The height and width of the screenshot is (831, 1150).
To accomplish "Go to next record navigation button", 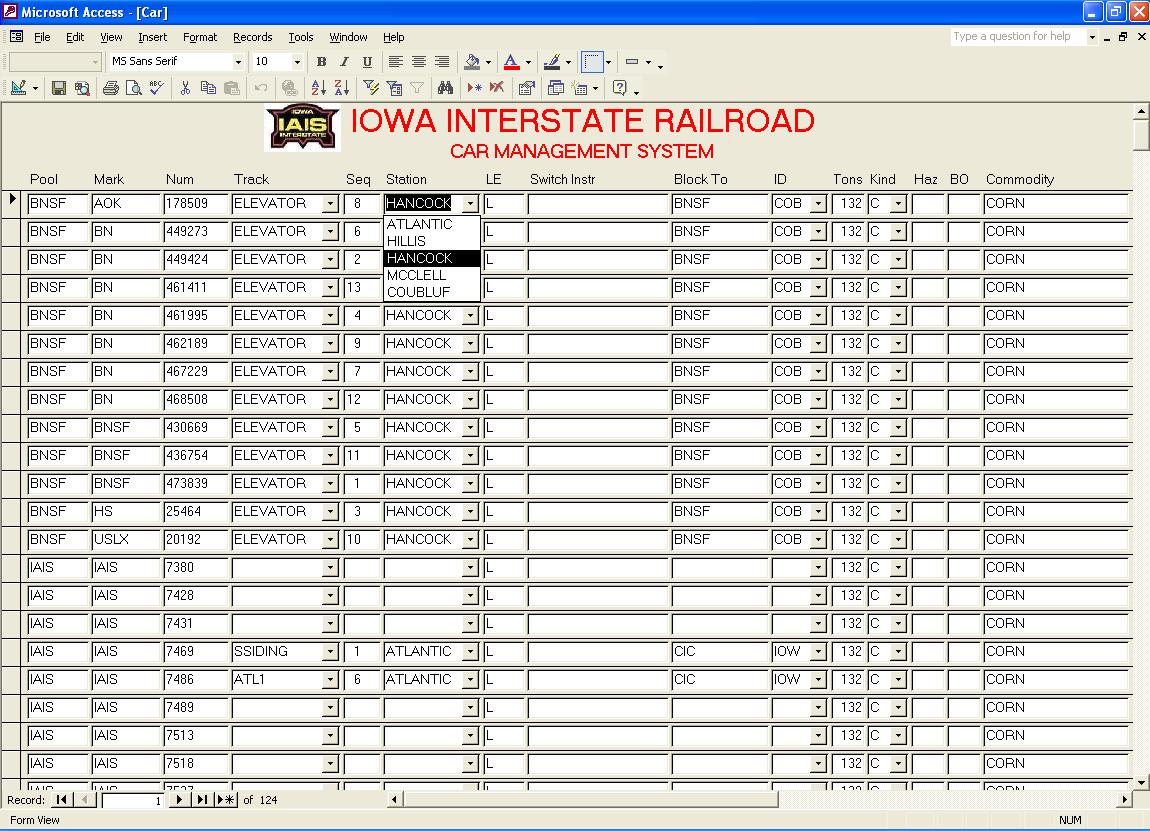I will click(179, 799).
